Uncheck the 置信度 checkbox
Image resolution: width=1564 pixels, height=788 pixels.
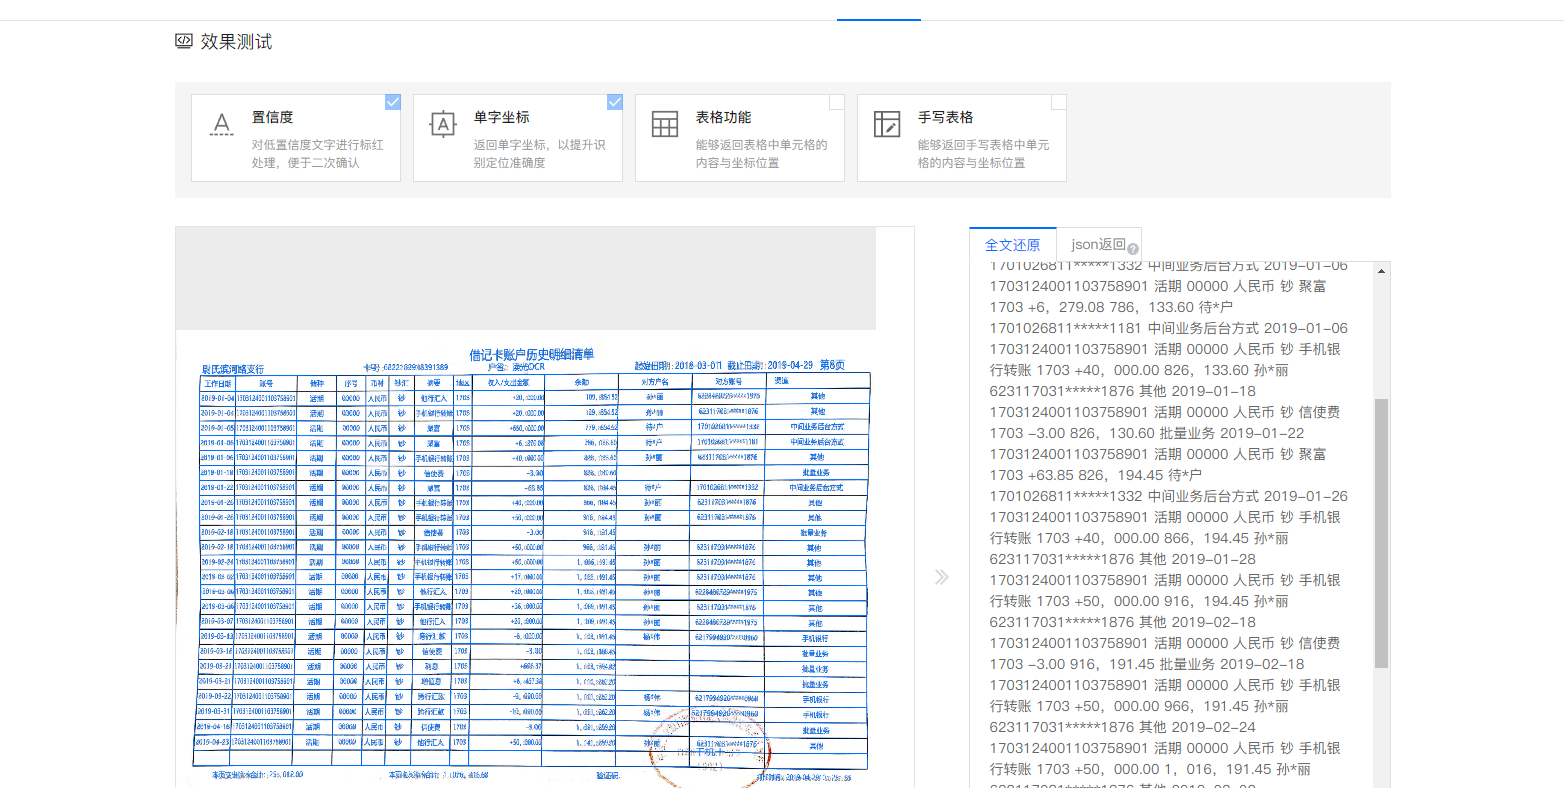click(393, 102)
